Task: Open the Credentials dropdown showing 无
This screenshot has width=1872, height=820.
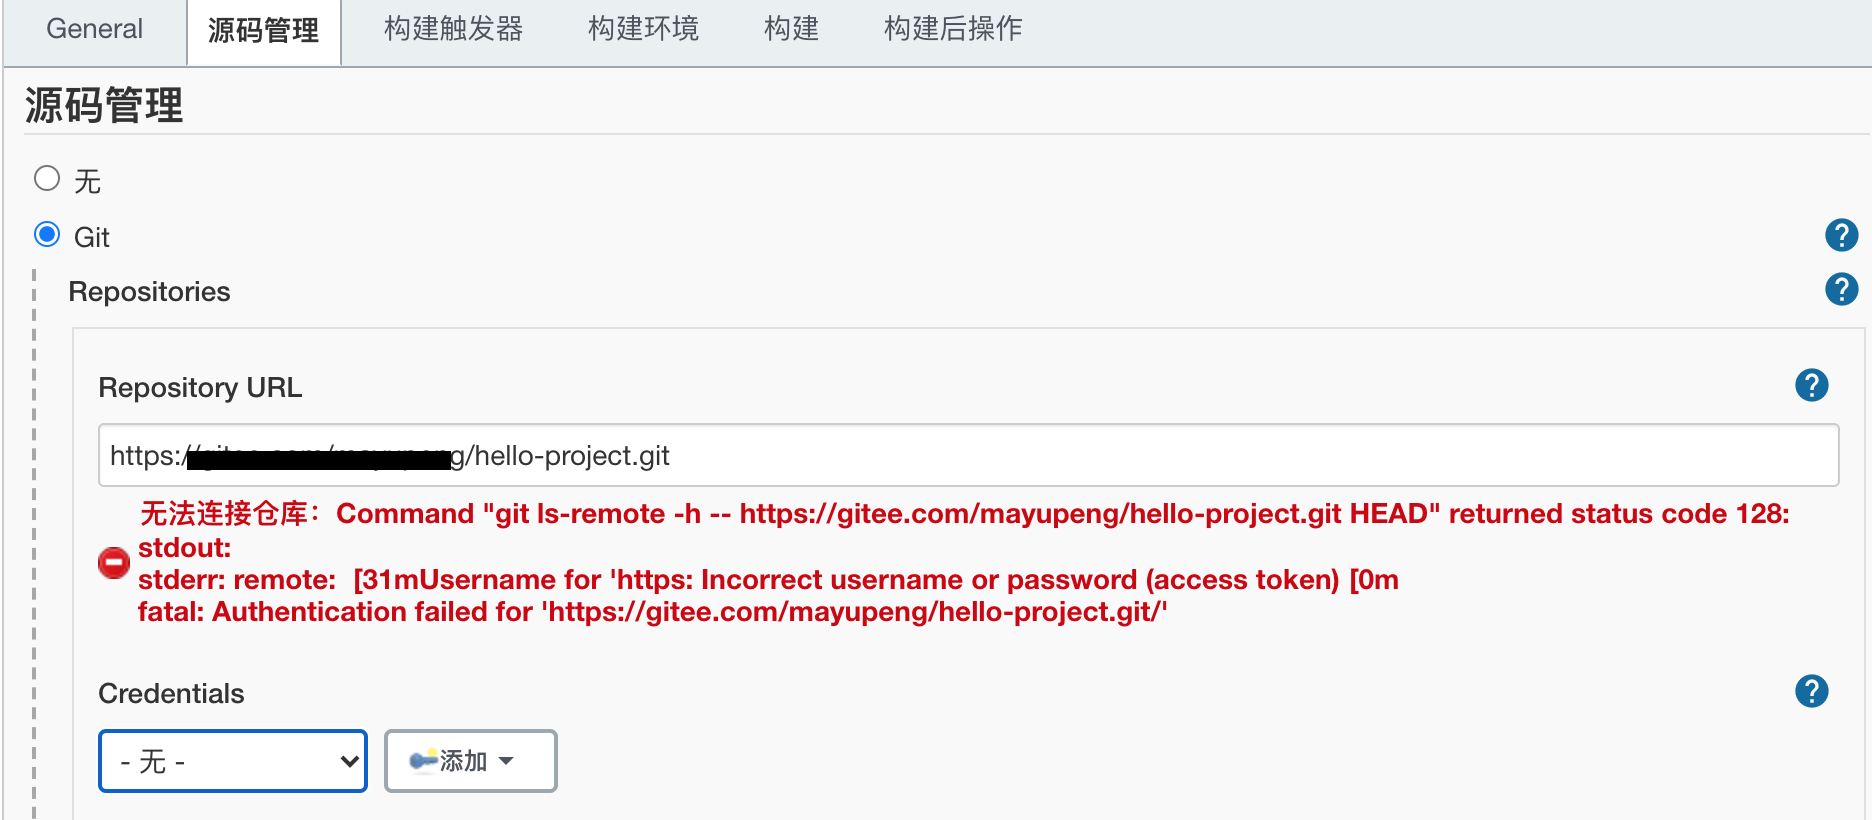Action: (233, 761)
